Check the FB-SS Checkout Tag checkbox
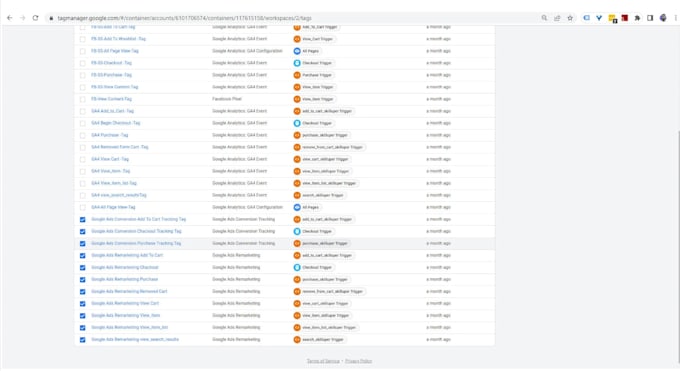Image resolution: width=680 pixels, height=371 pixels. click(82, 63)
